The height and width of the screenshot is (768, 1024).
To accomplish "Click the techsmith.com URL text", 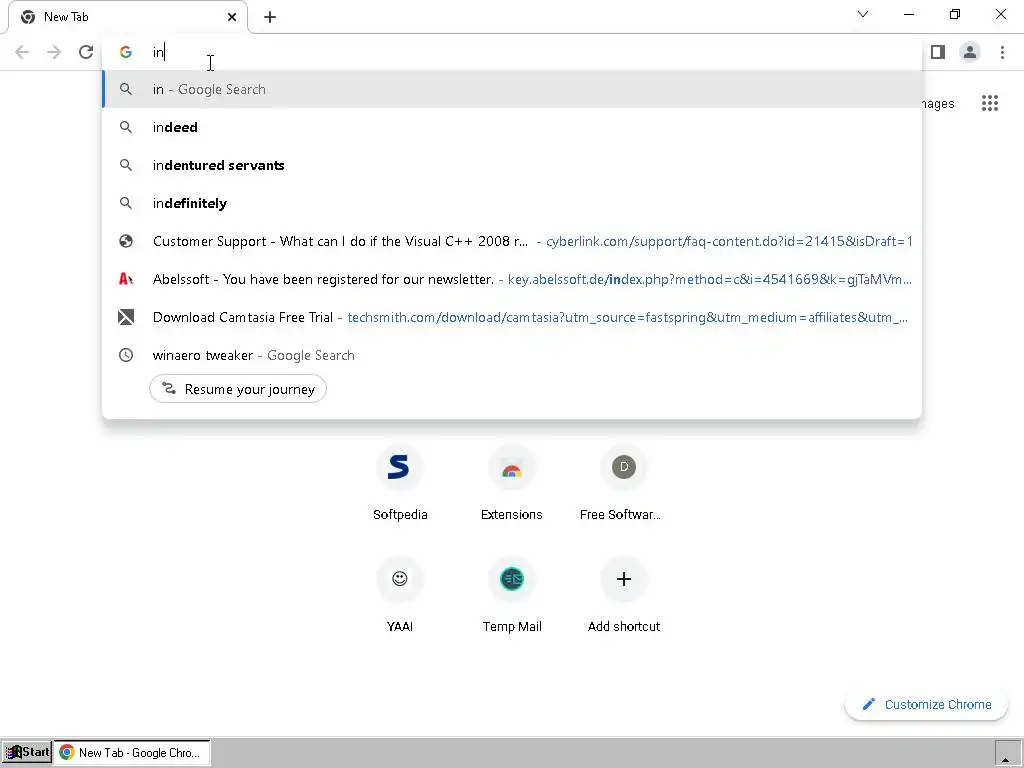I will coord(627,317).
